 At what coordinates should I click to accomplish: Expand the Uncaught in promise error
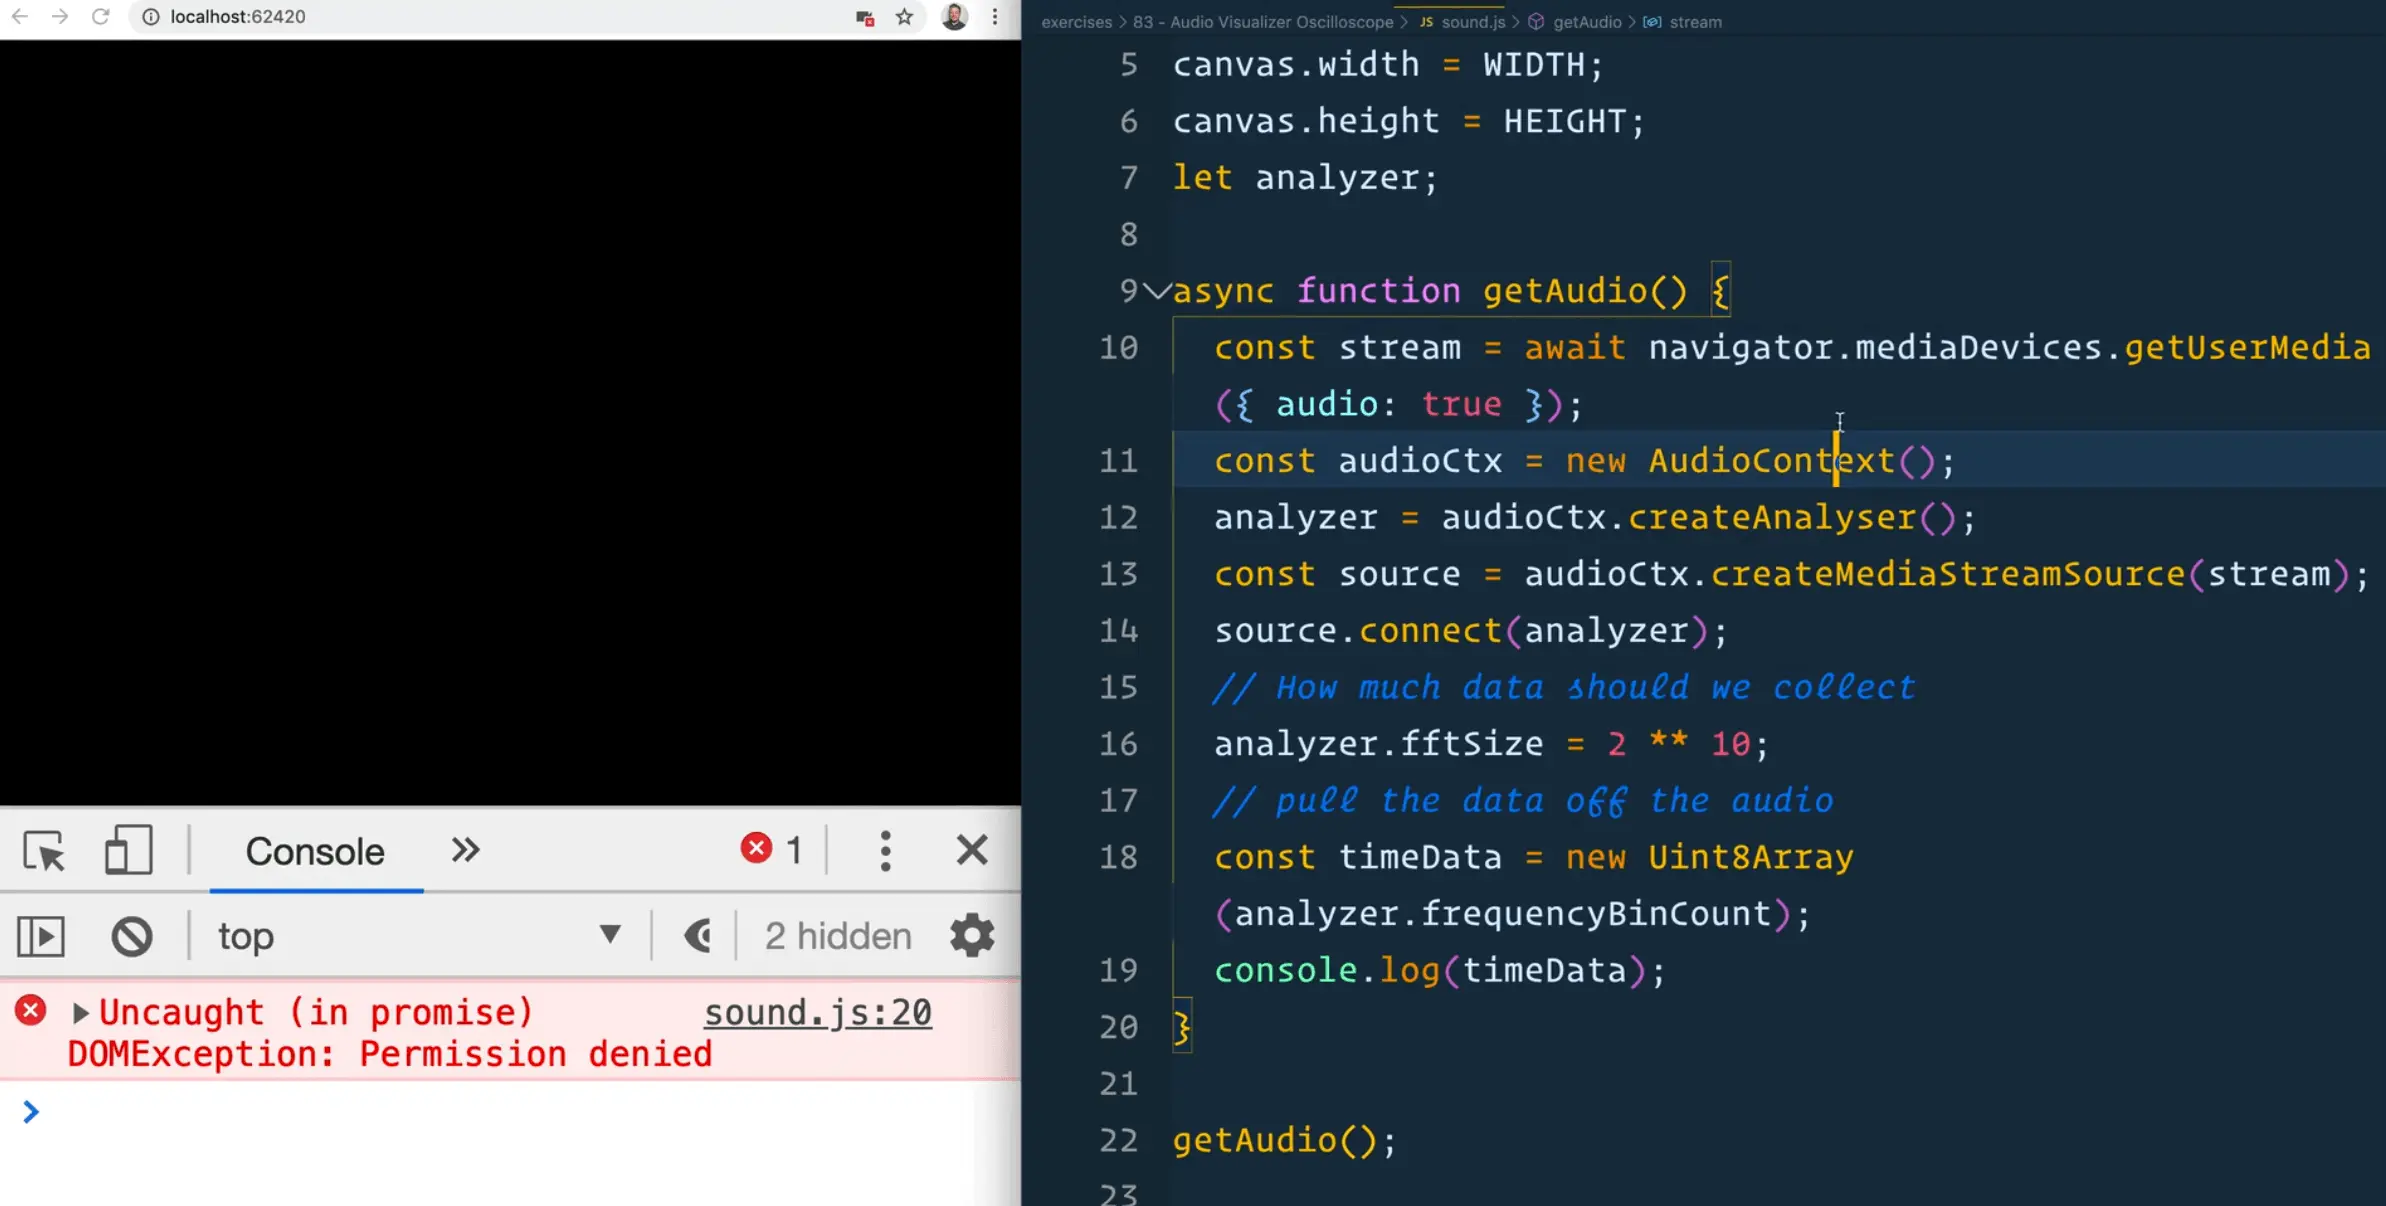[x=81, y=1013]
